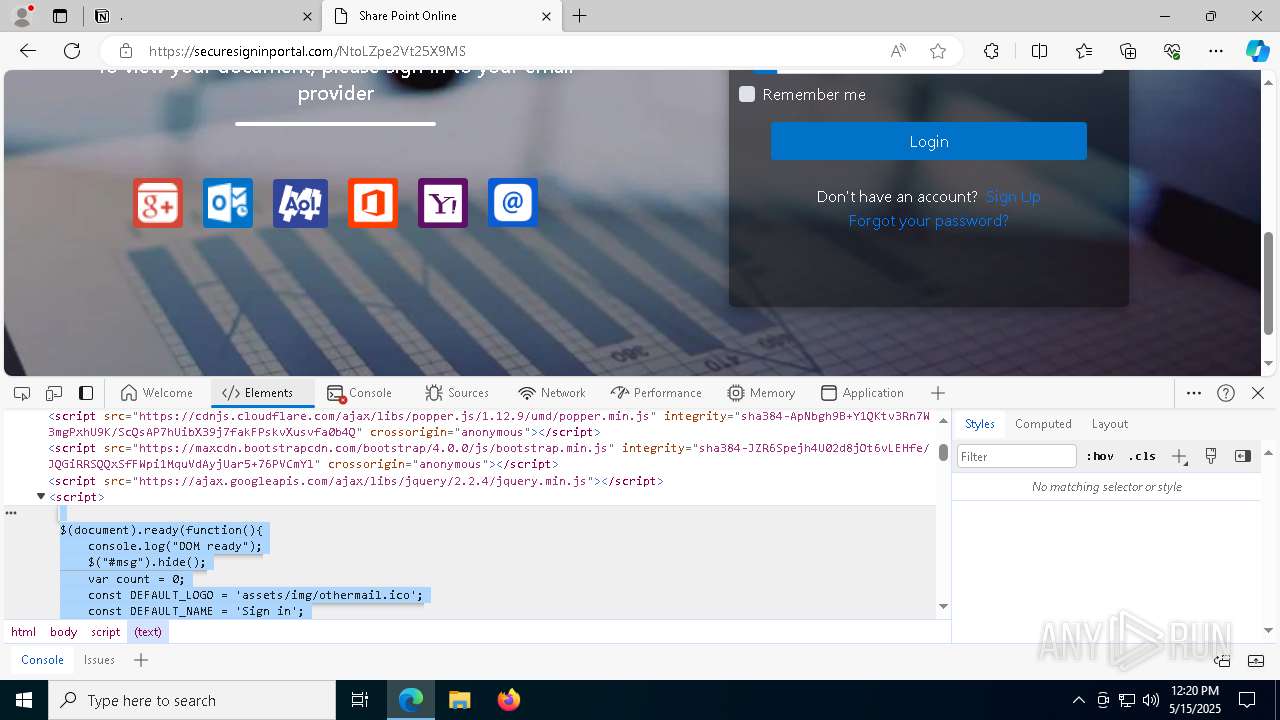
Task: Select the Outlook sign-in icon
Action: [228, 203]
